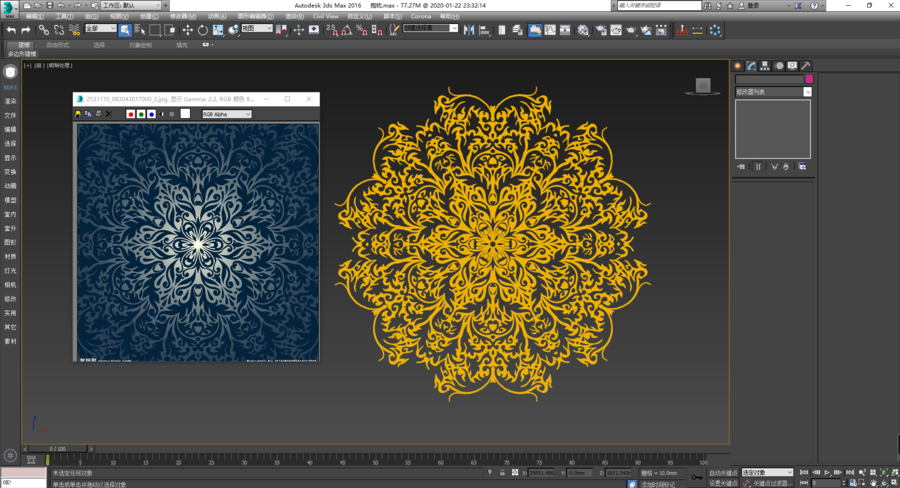Toggle the window/crossing selection button

(x=170, y=30)
